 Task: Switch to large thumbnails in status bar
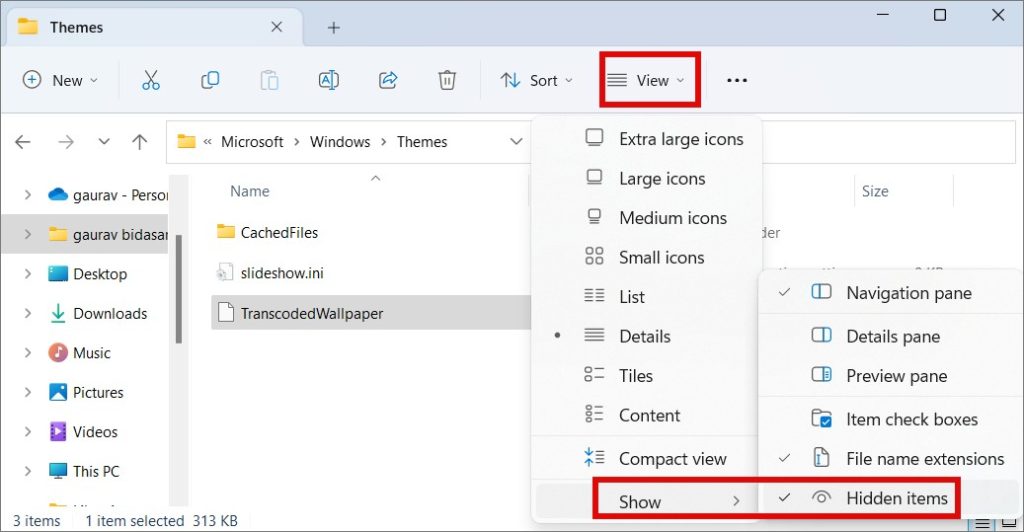pos(1009,524)
